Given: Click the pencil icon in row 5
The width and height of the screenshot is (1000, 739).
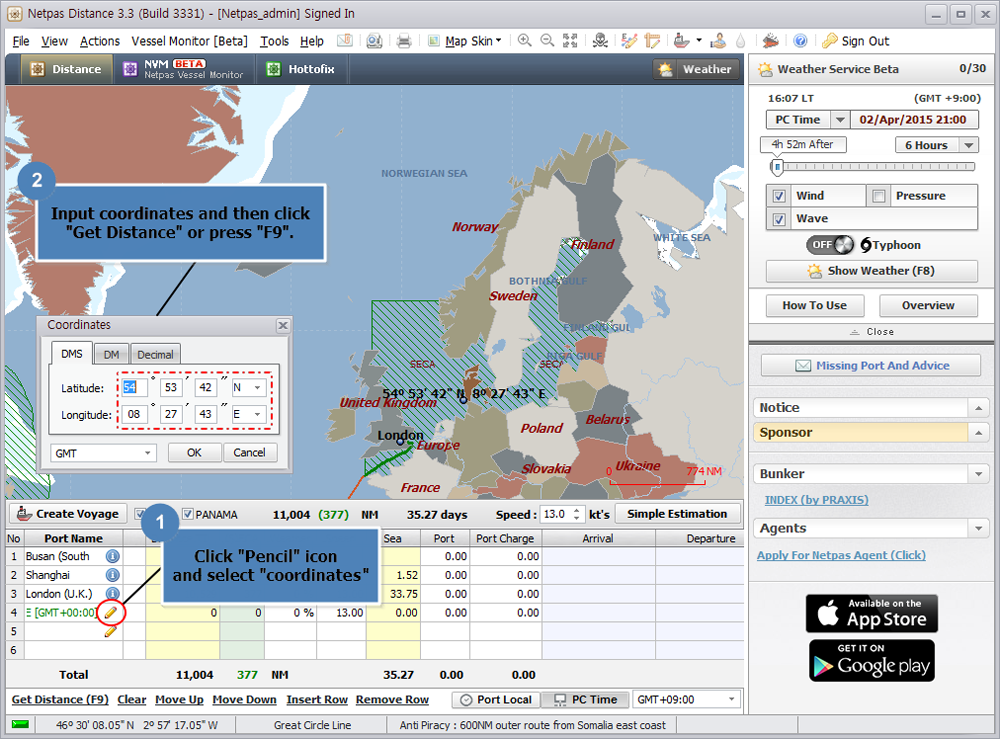Looking at the screenshot, I should pos(111,631).
